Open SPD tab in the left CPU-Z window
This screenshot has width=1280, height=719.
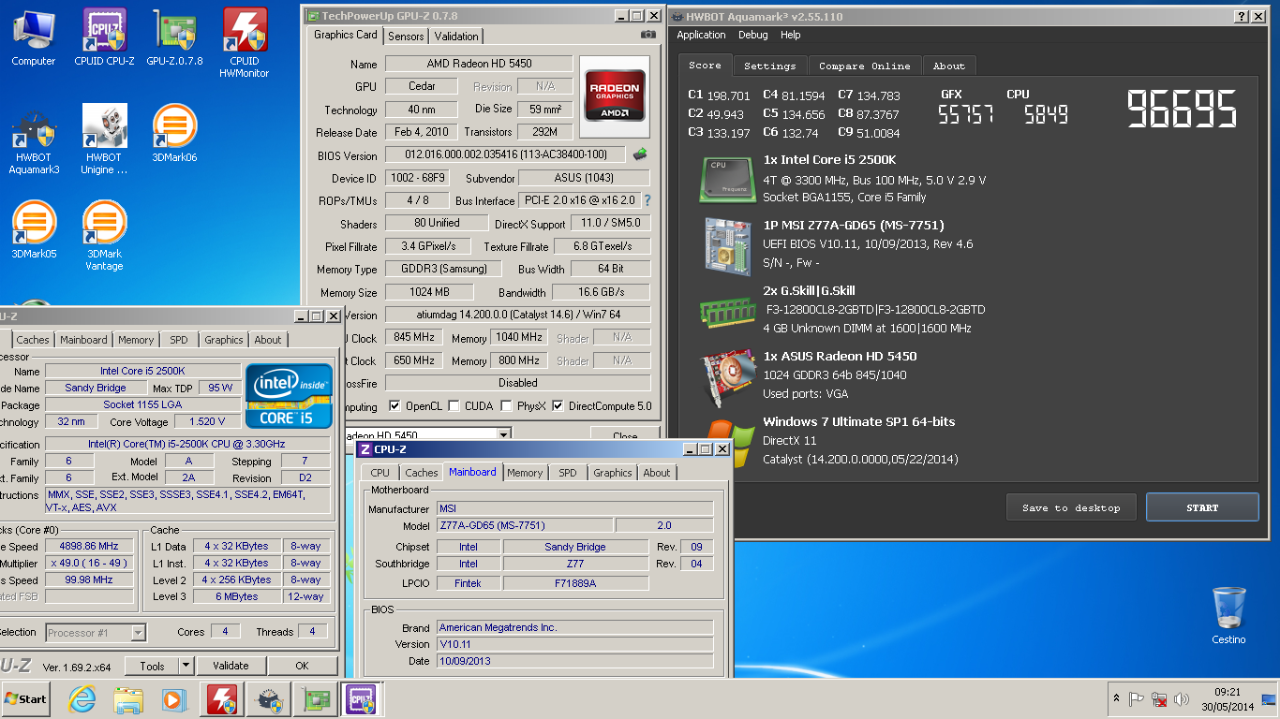coord(178,340)
